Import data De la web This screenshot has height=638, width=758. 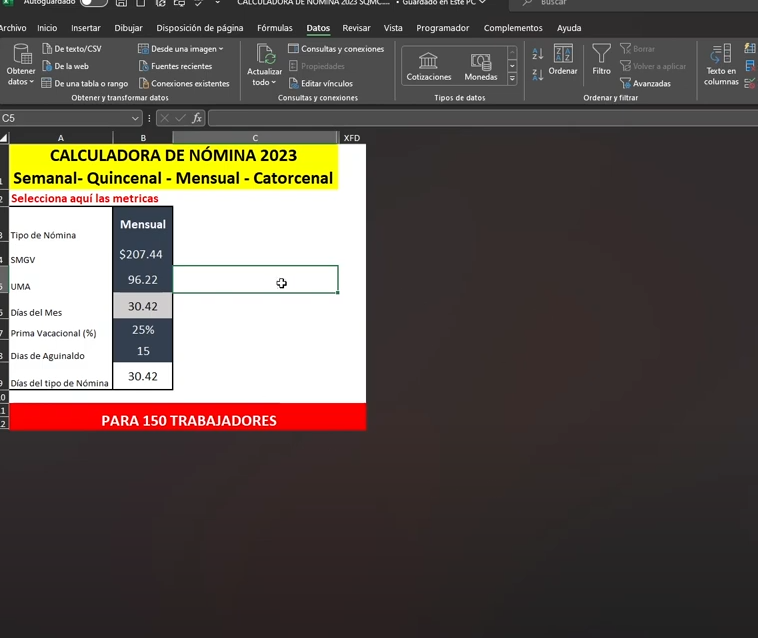(x=65, y=66)
